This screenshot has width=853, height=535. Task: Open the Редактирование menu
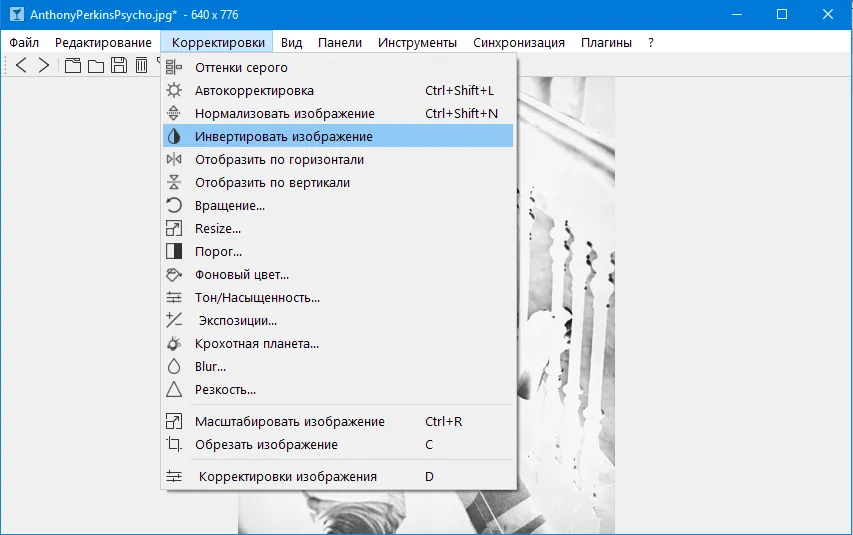click(103, 42)
